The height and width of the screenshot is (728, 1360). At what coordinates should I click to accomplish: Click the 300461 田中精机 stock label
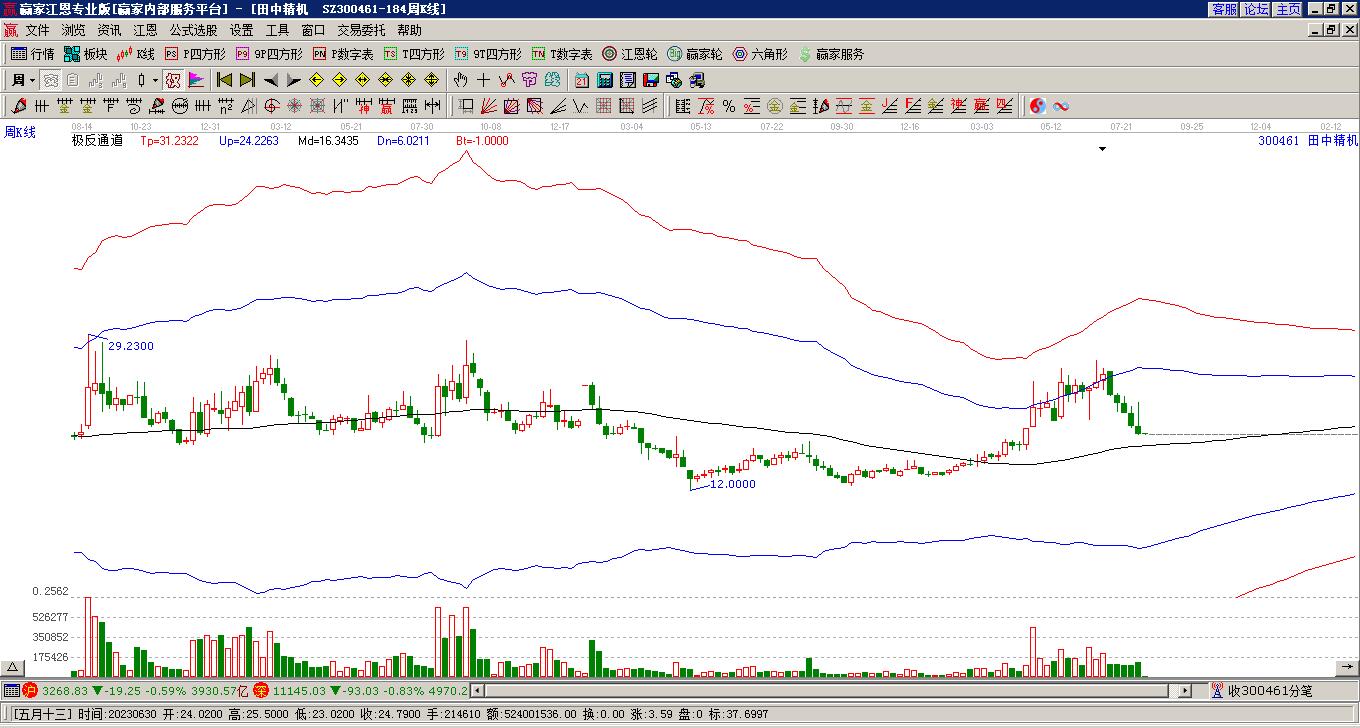(1308, 141)
